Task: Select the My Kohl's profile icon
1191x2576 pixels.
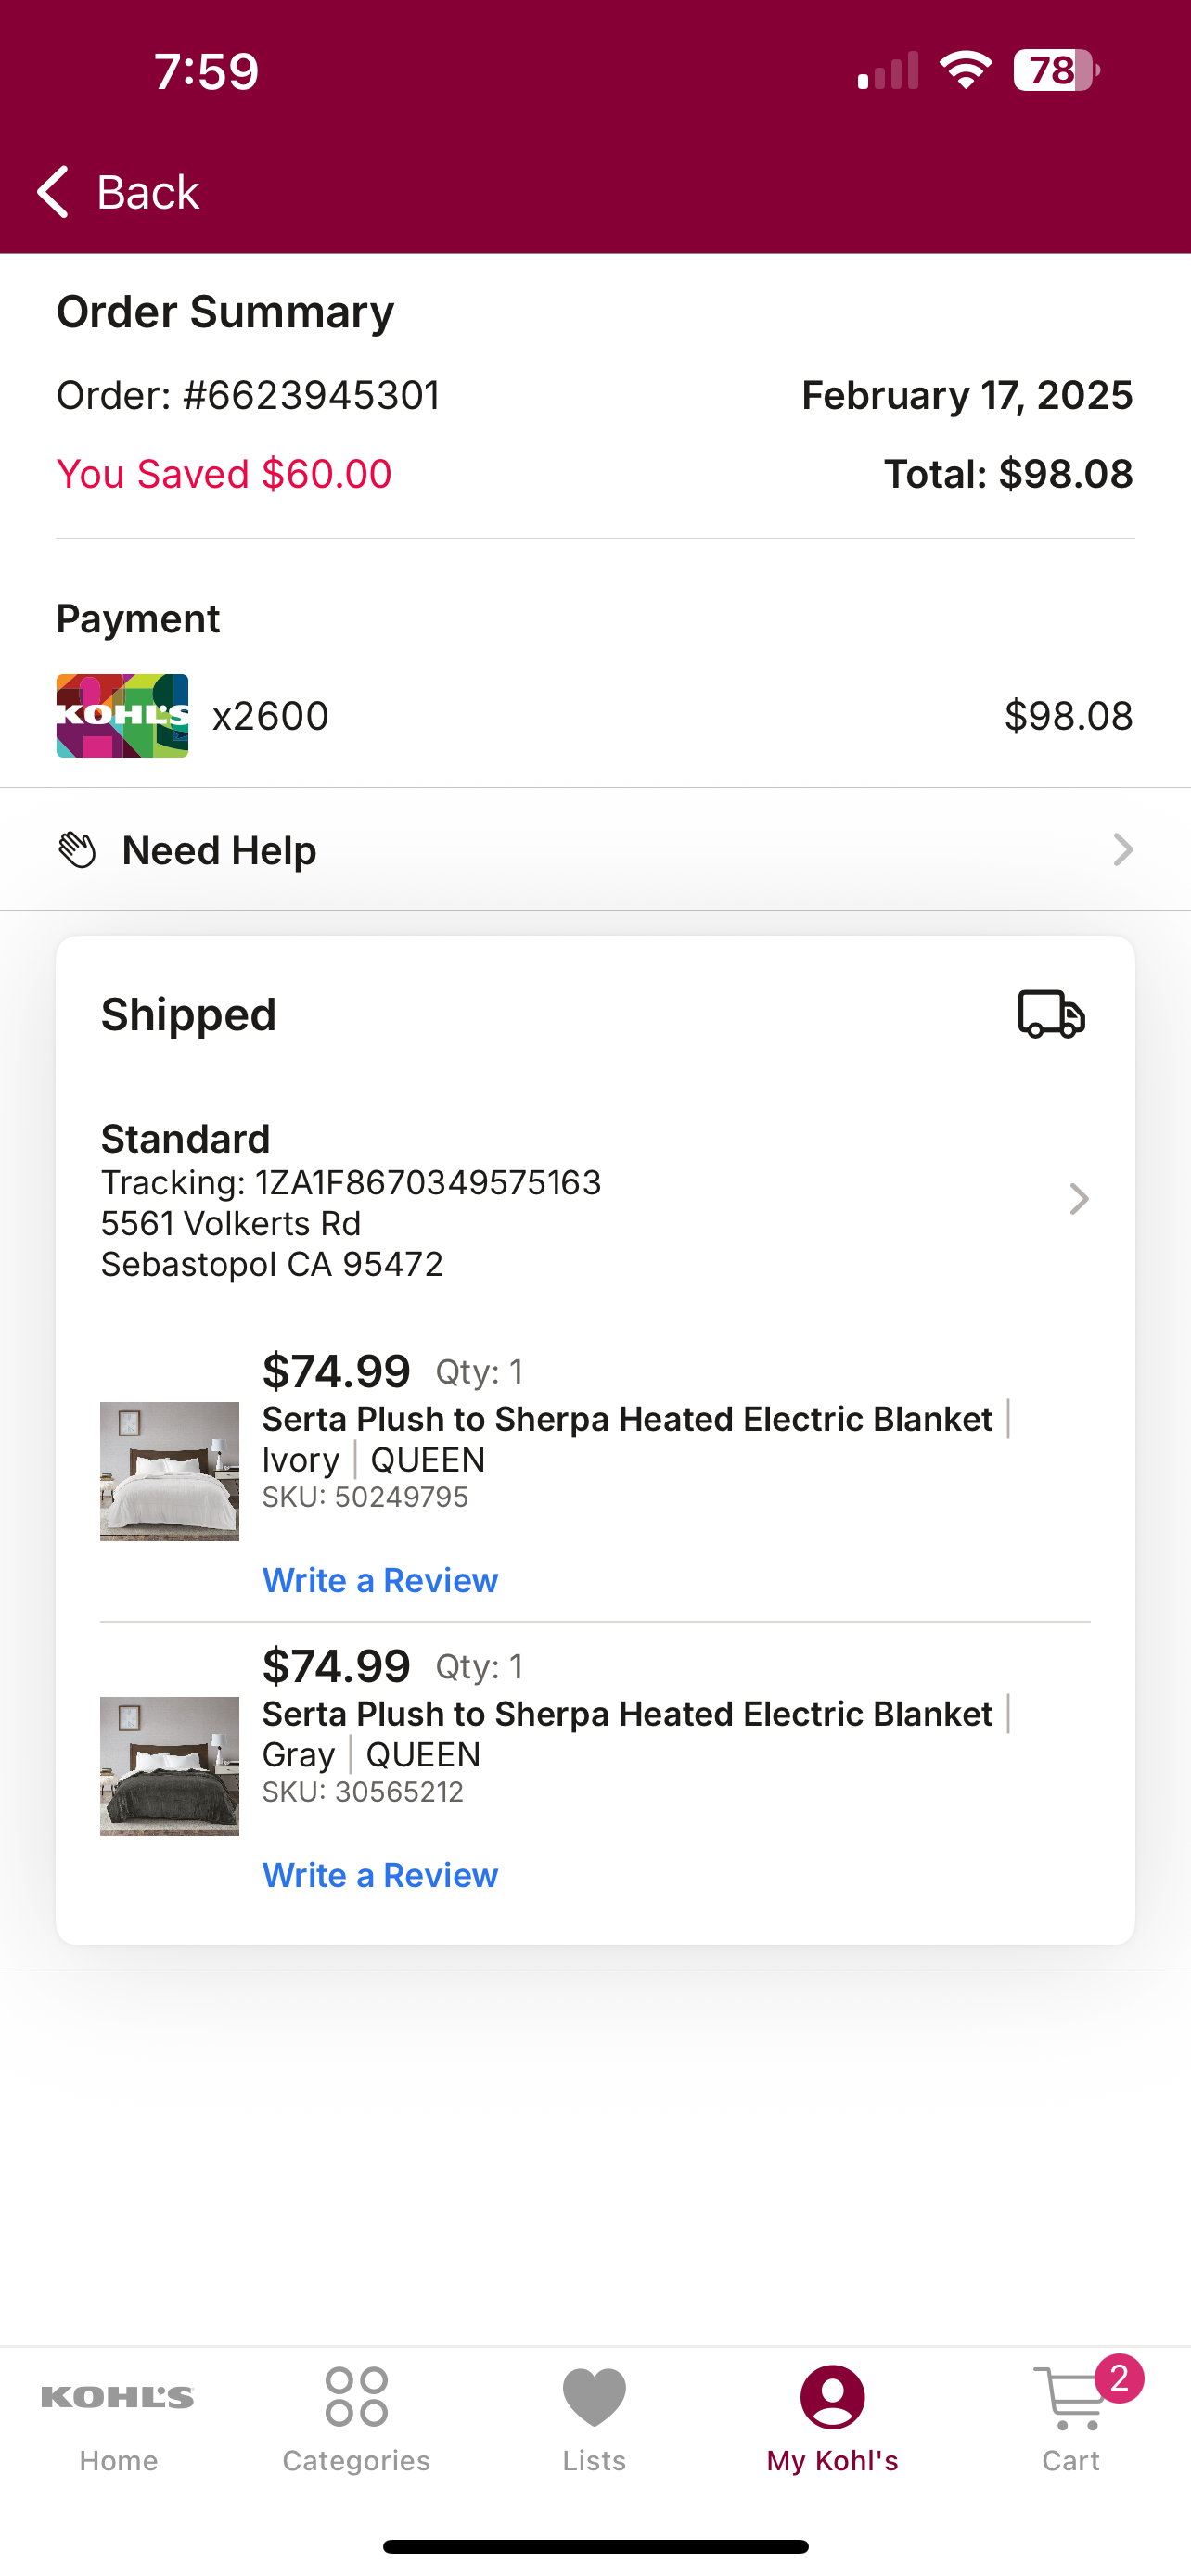Action: [832, 2397]
